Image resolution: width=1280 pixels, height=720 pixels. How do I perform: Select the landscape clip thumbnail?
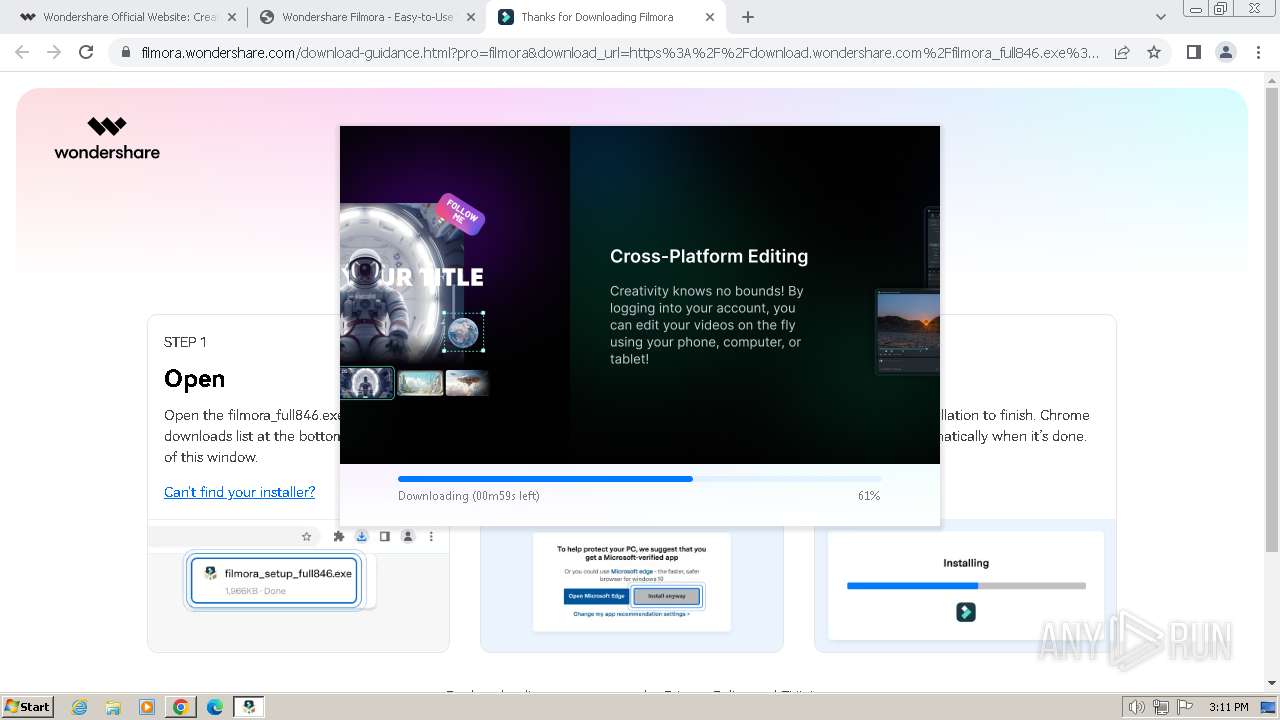tap(420, 383)
